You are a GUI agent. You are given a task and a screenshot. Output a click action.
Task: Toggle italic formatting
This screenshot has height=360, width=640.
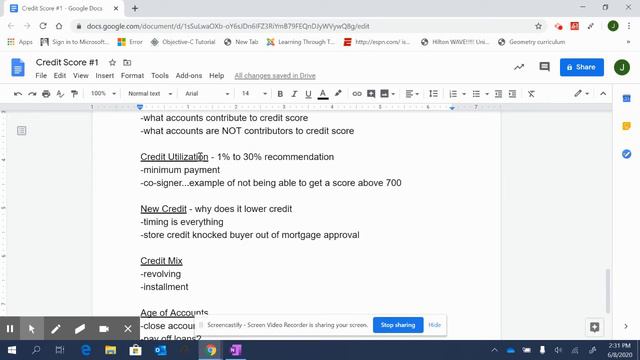pos(294,94)
